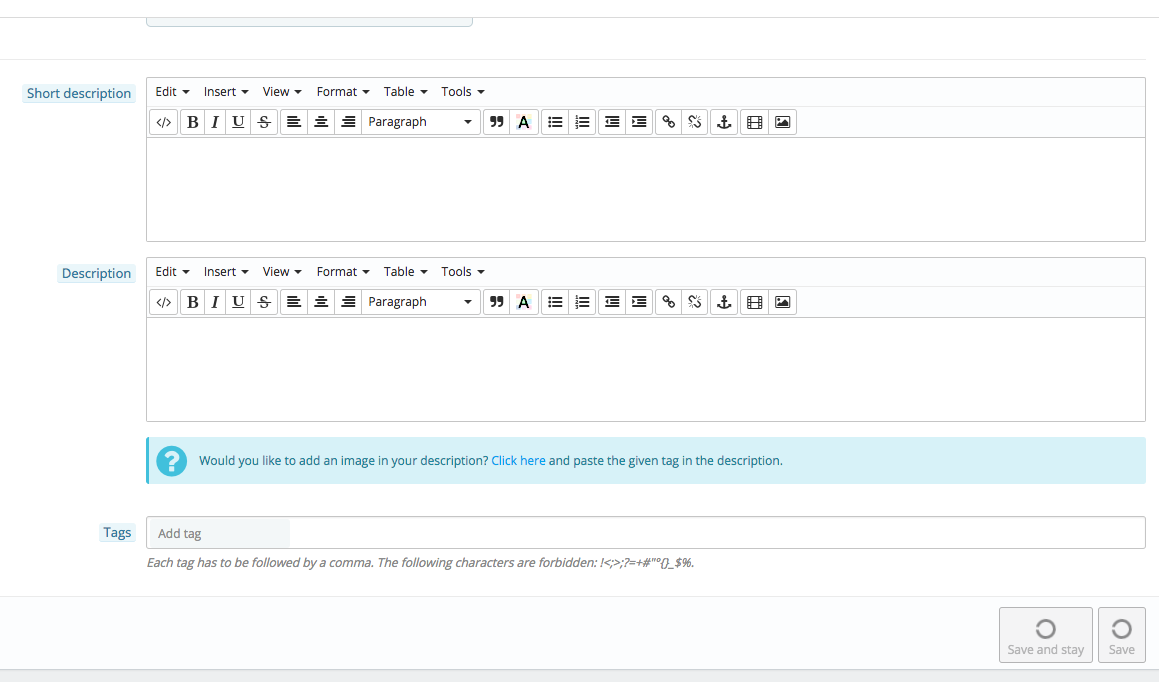Open text color picker in Description toolbar

pyautogui.click(x=523, y=302)
